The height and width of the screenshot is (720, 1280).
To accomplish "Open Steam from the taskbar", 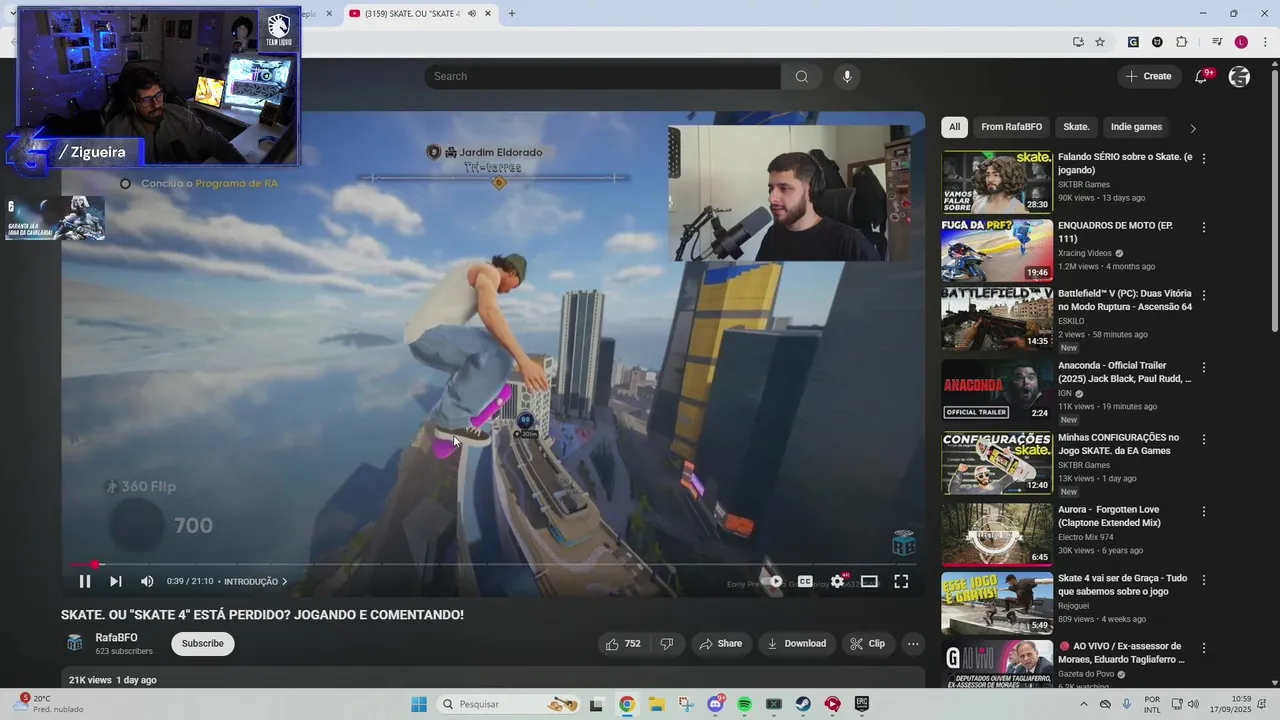I will (x=803, y=704).
